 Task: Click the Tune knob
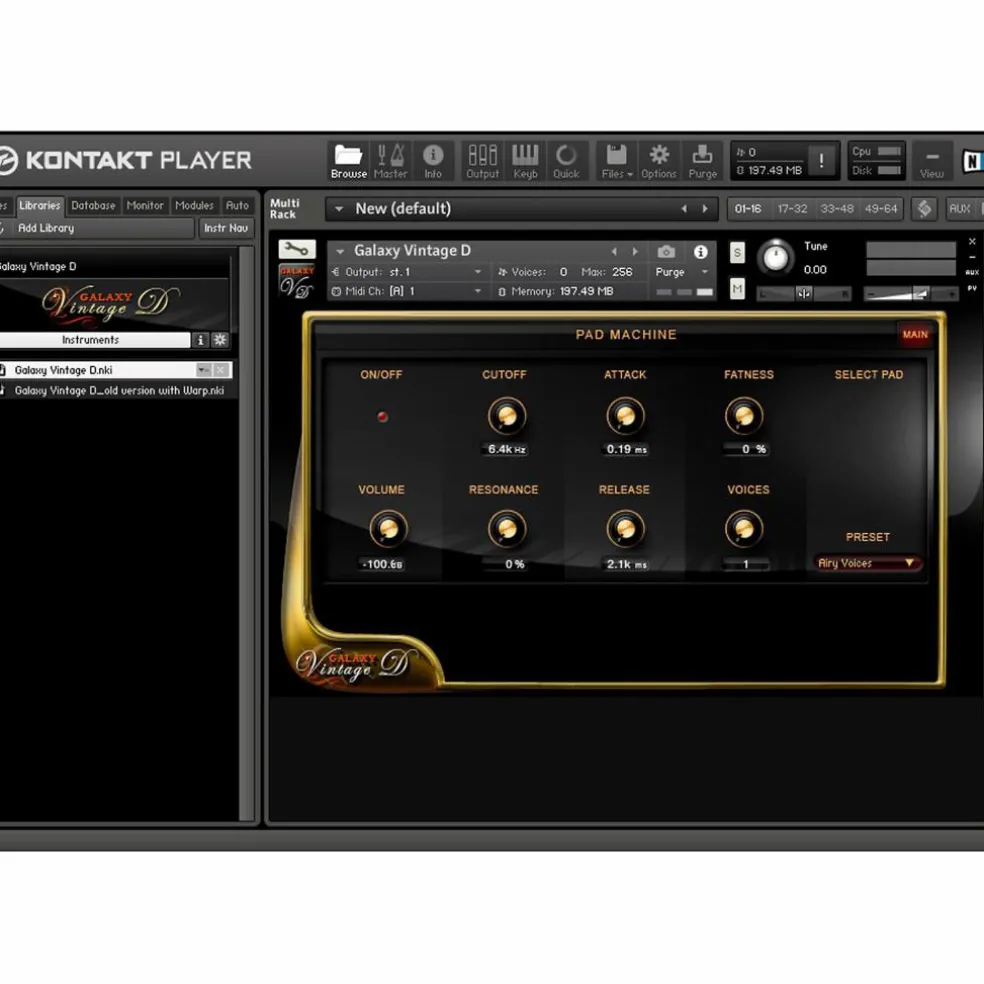[x=776, y=257]
